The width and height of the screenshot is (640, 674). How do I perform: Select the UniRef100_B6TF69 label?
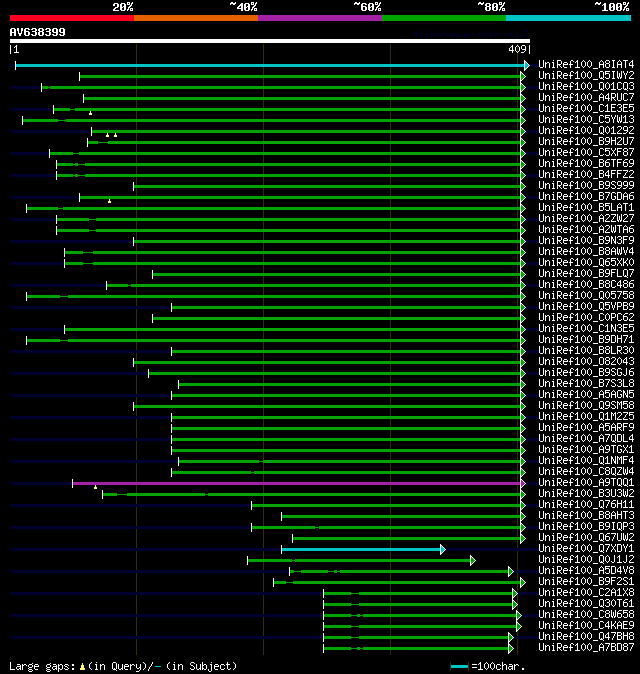586,163
